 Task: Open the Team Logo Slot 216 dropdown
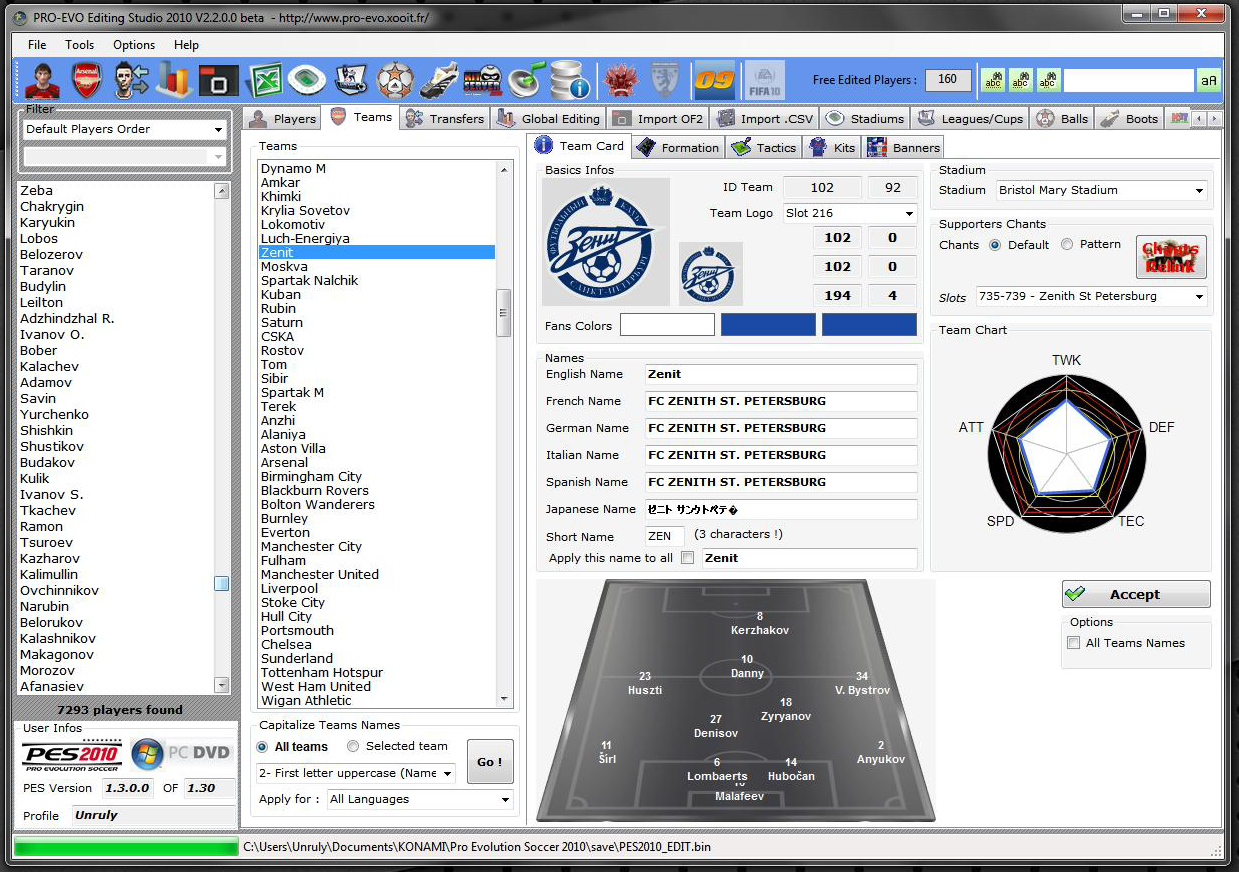[x=850, y=213]
